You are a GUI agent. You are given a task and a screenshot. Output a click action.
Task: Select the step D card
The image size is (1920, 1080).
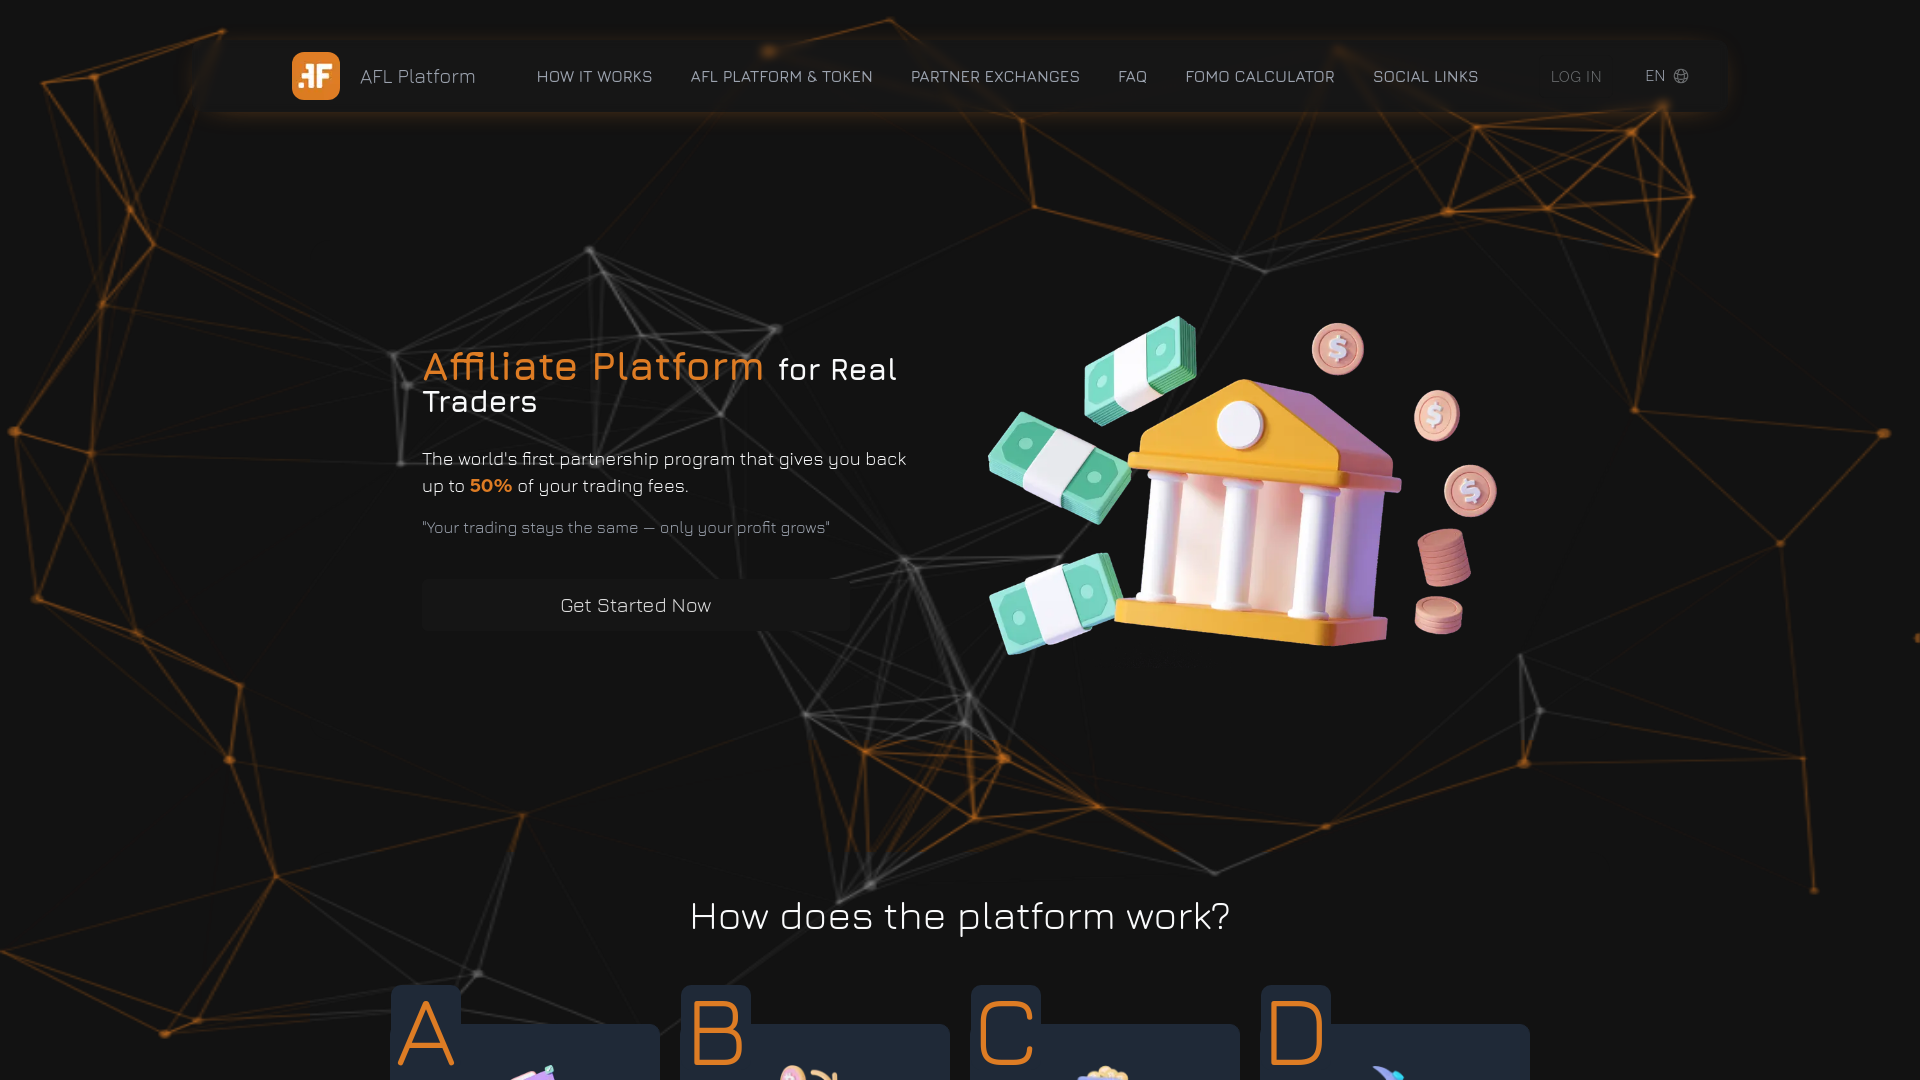pos(1395,1033)
